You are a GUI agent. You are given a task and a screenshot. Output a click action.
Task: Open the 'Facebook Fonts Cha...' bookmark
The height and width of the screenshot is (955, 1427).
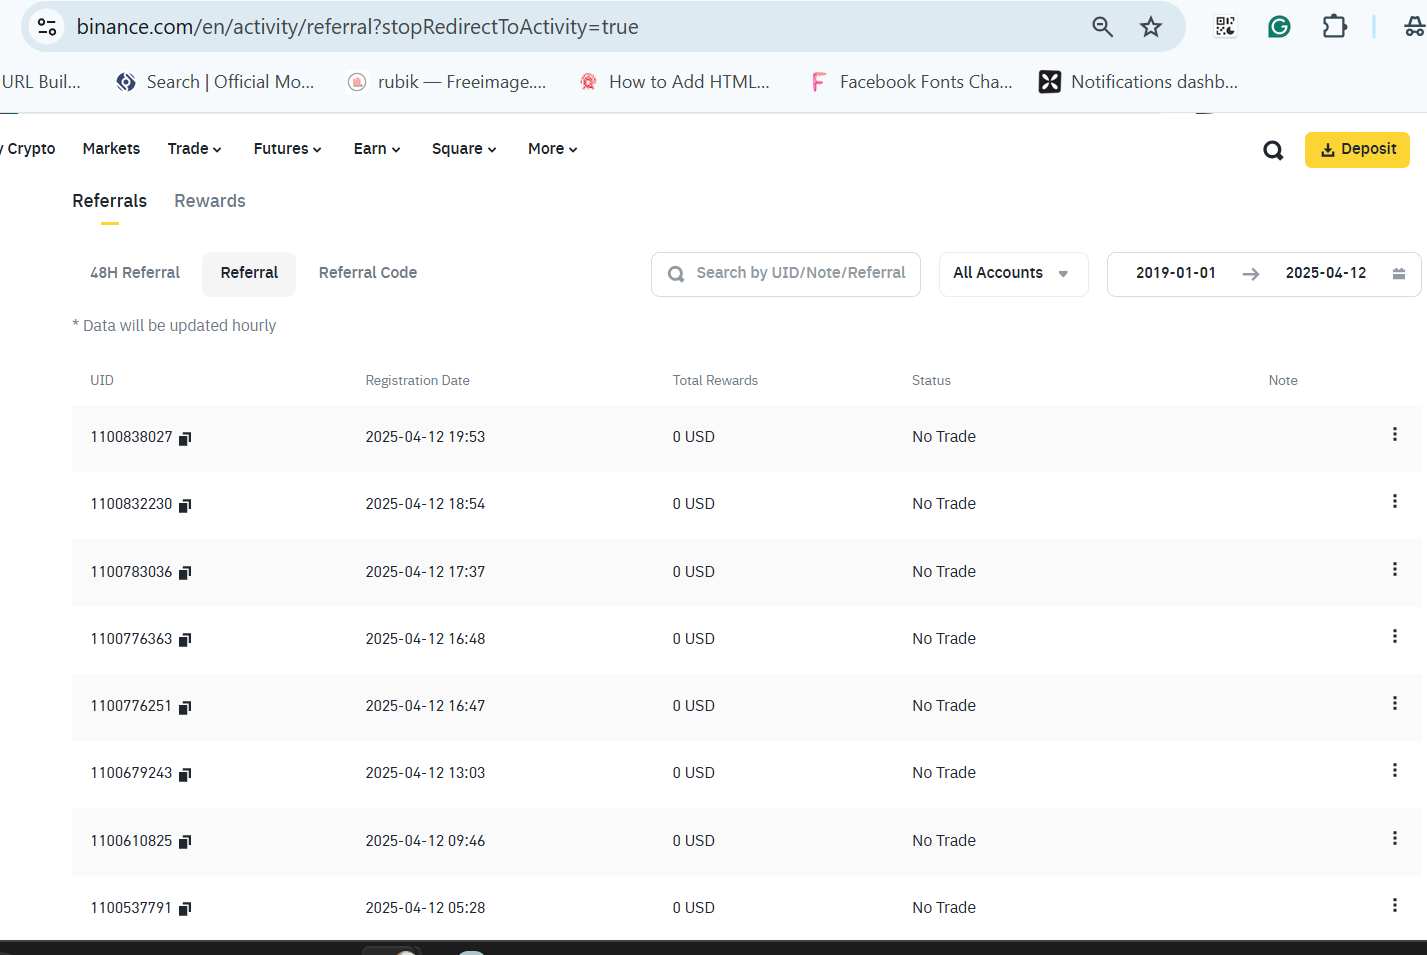point(911,82)
